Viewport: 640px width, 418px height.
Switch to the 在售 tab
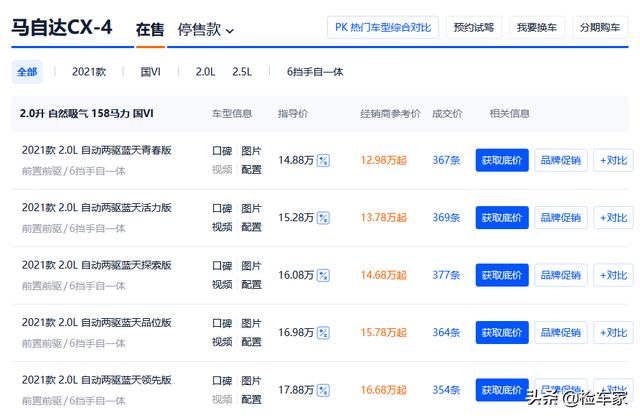coord(150,30)
